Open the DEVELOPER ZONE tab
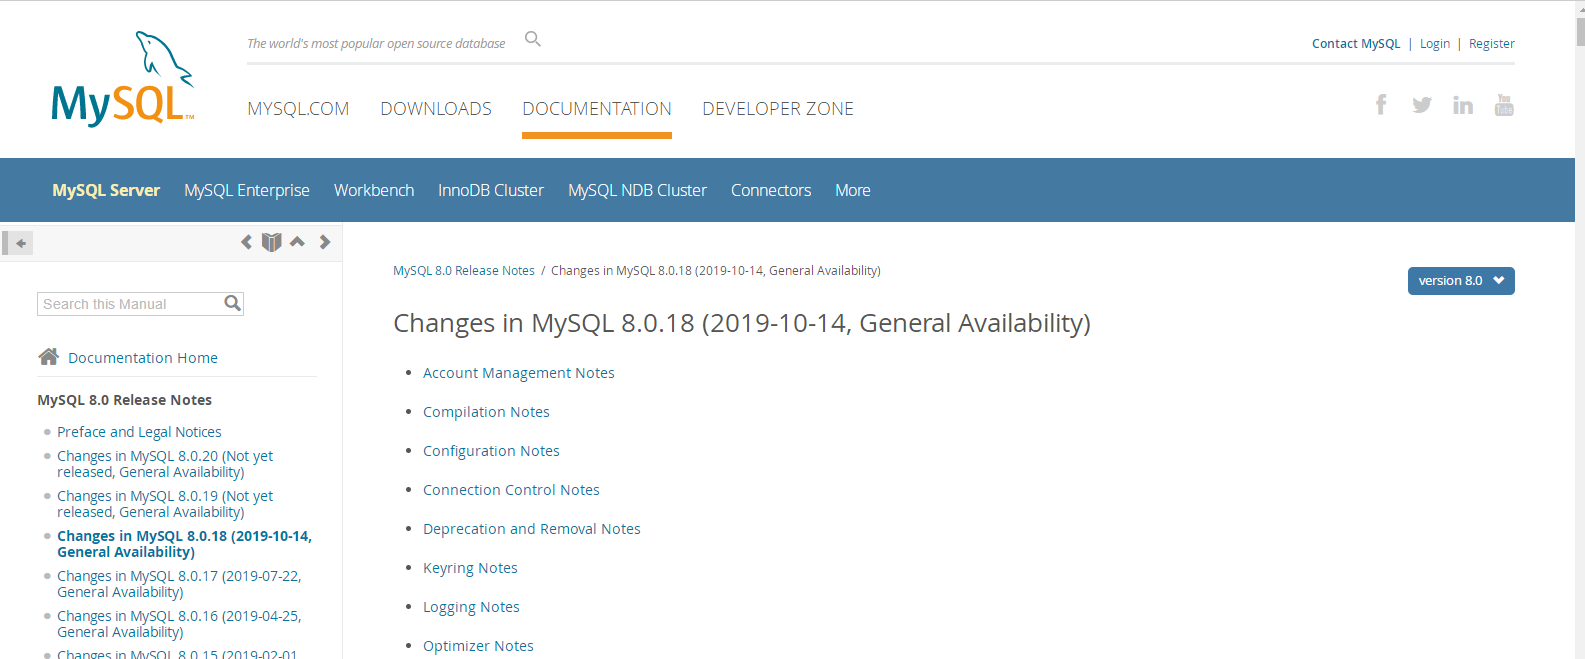The image size is (1585, 659). [x=778, y=109]
